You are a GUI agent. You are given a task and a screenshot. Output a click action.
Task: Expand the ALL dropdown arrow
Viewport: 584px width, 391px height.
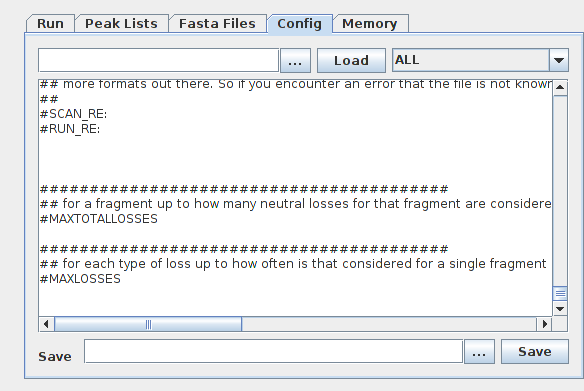[x=559, y=60]
